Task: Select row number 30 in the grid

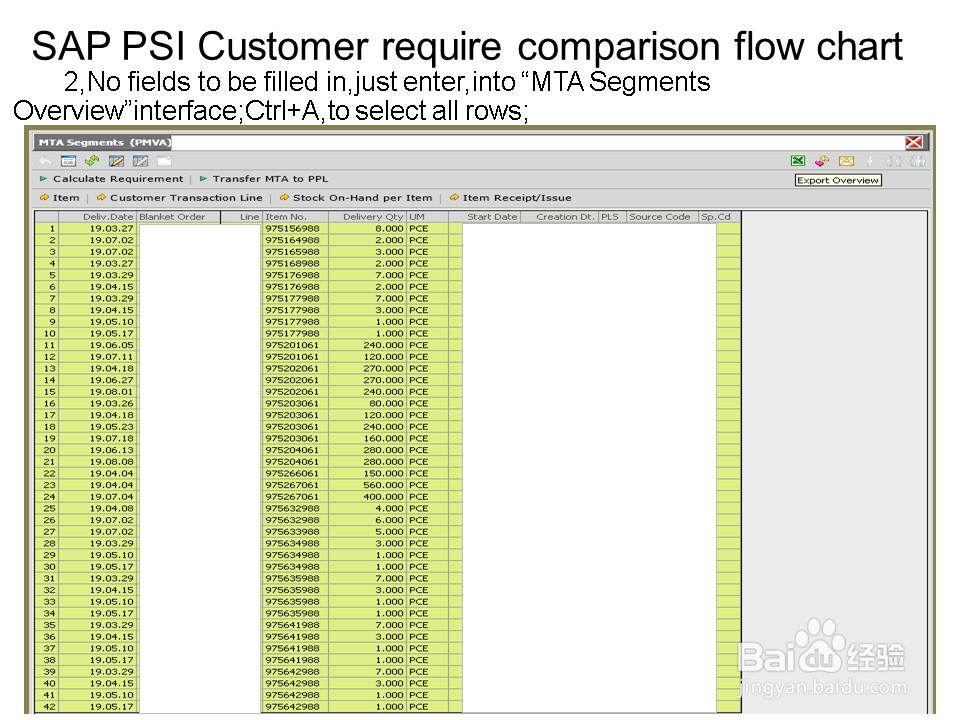Action: tap(47, 567)
